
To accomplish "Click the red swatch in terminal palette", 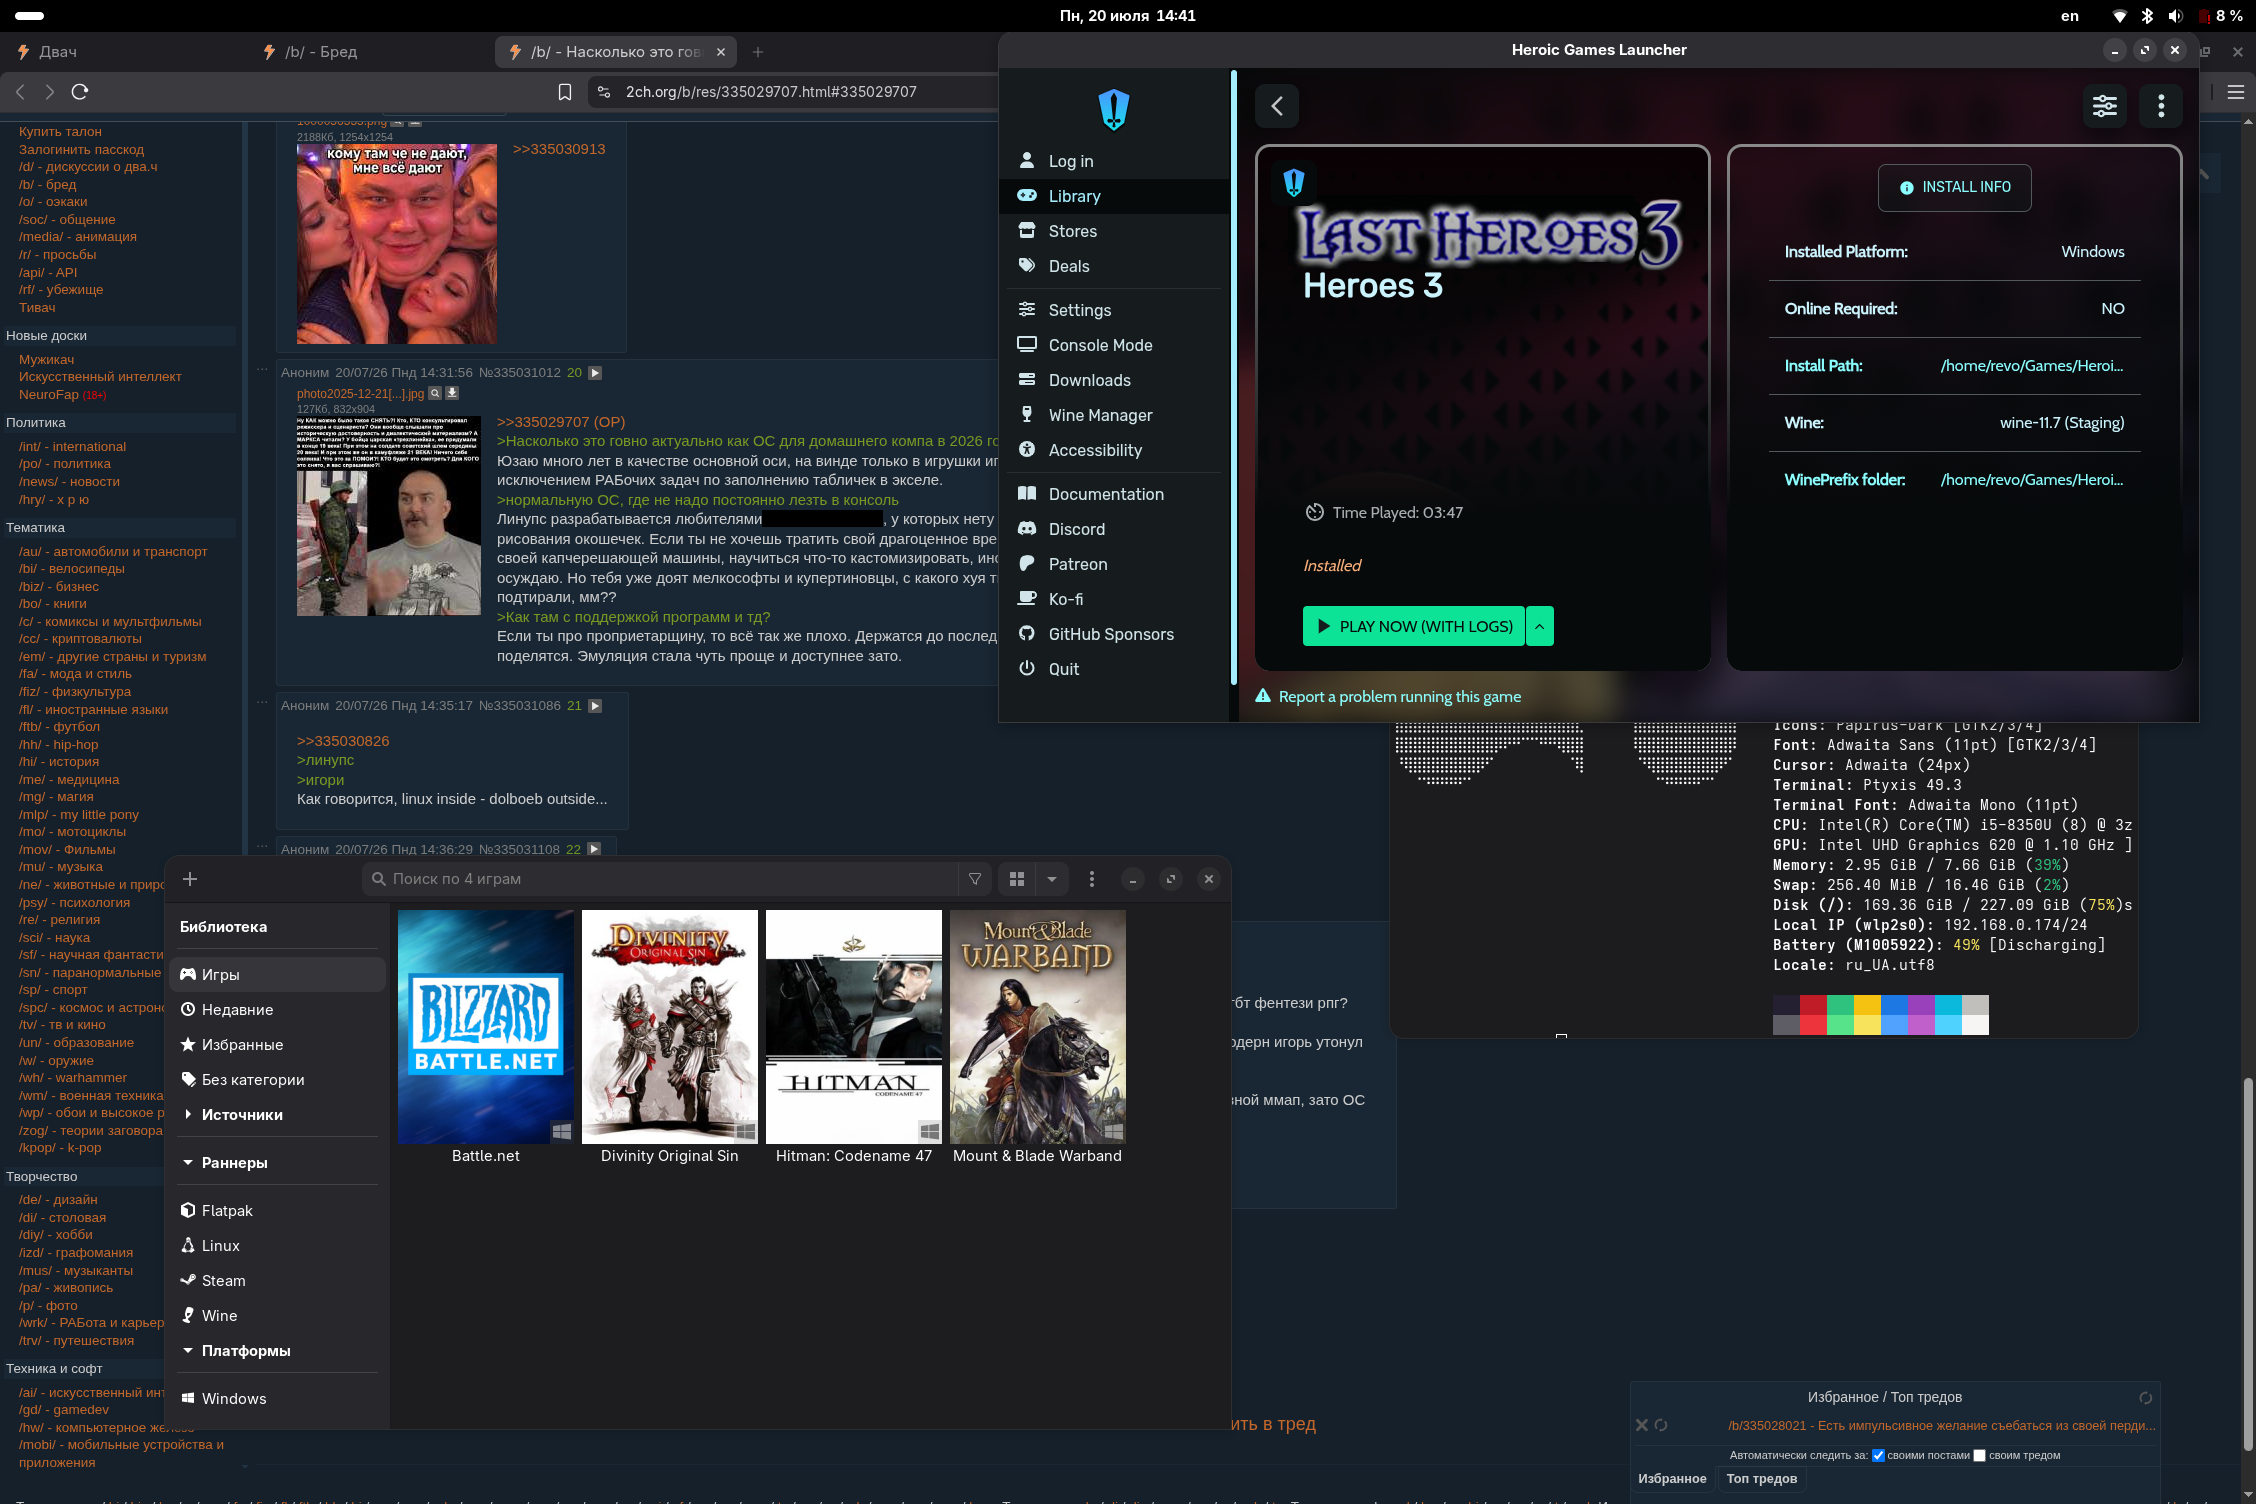I will 1813,1005.
